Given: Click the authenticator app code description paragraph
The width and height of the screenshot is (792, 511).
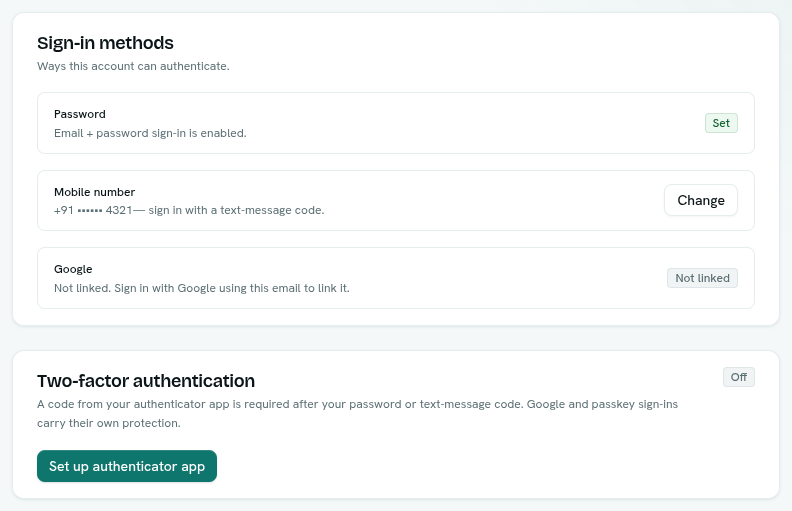Looking at the screenshot, I should (x=357, y=414).
